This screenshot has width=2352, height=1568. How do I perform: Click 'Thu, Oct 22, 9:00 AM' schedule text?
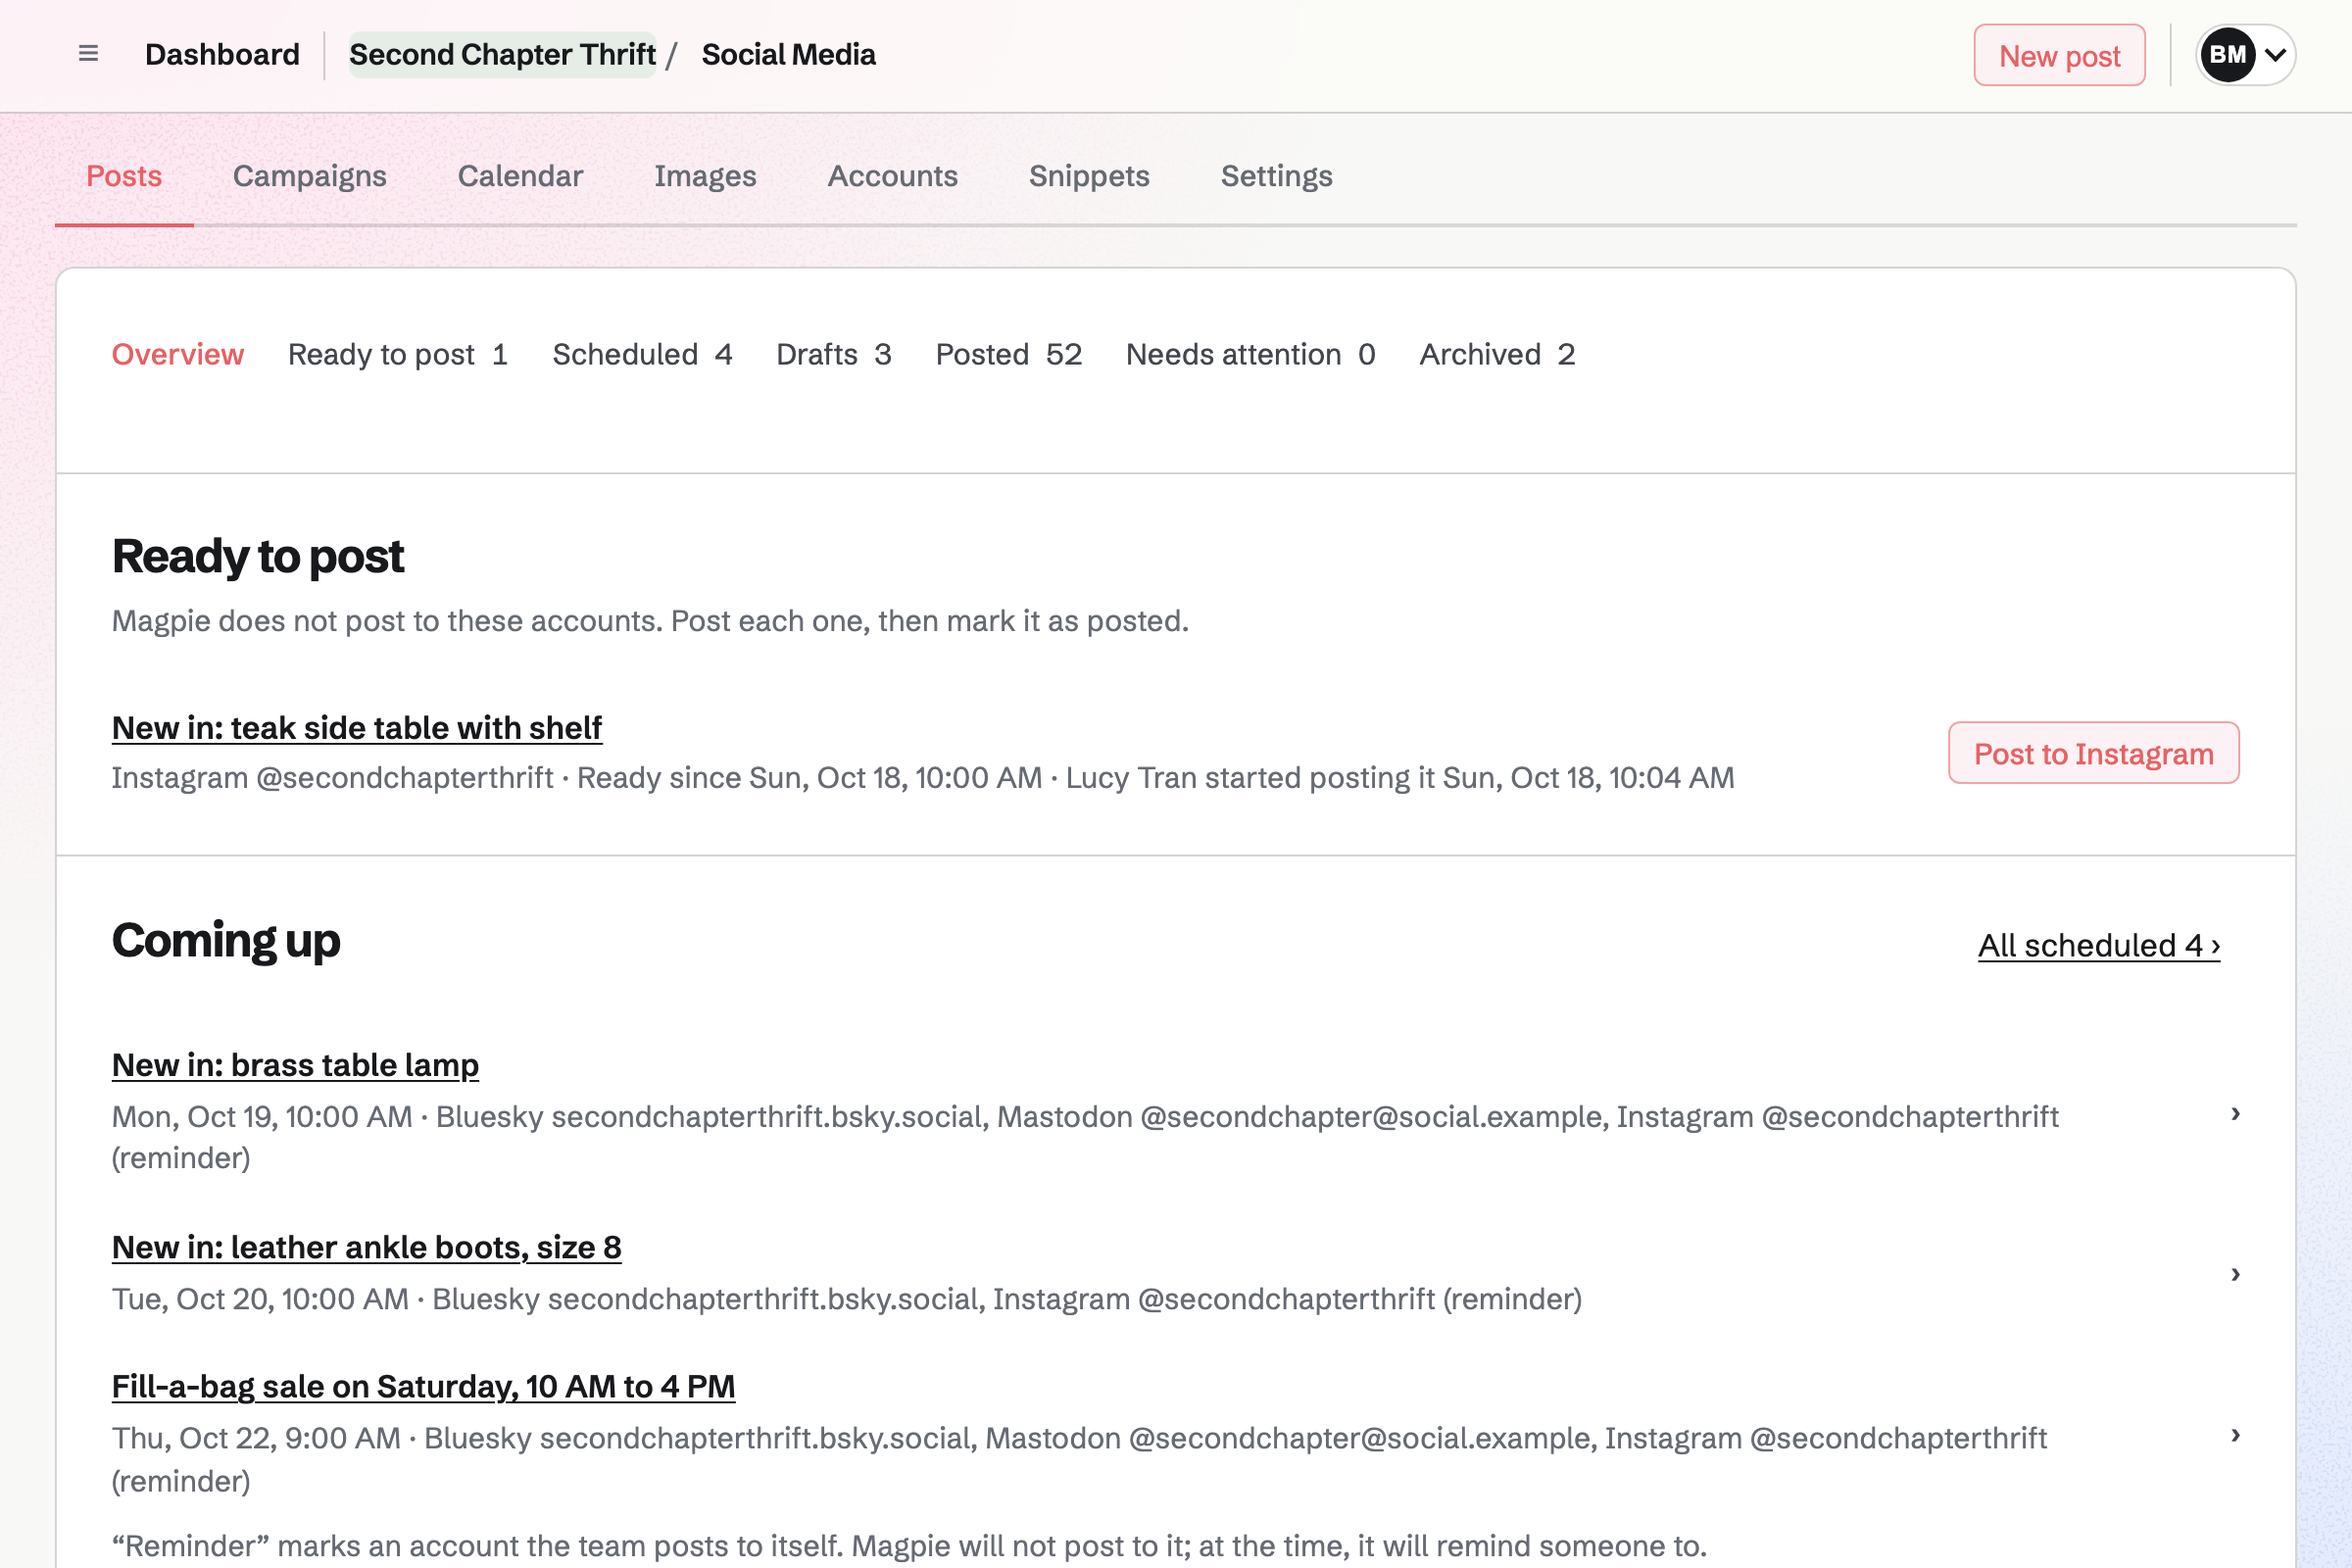(256, 1437)
